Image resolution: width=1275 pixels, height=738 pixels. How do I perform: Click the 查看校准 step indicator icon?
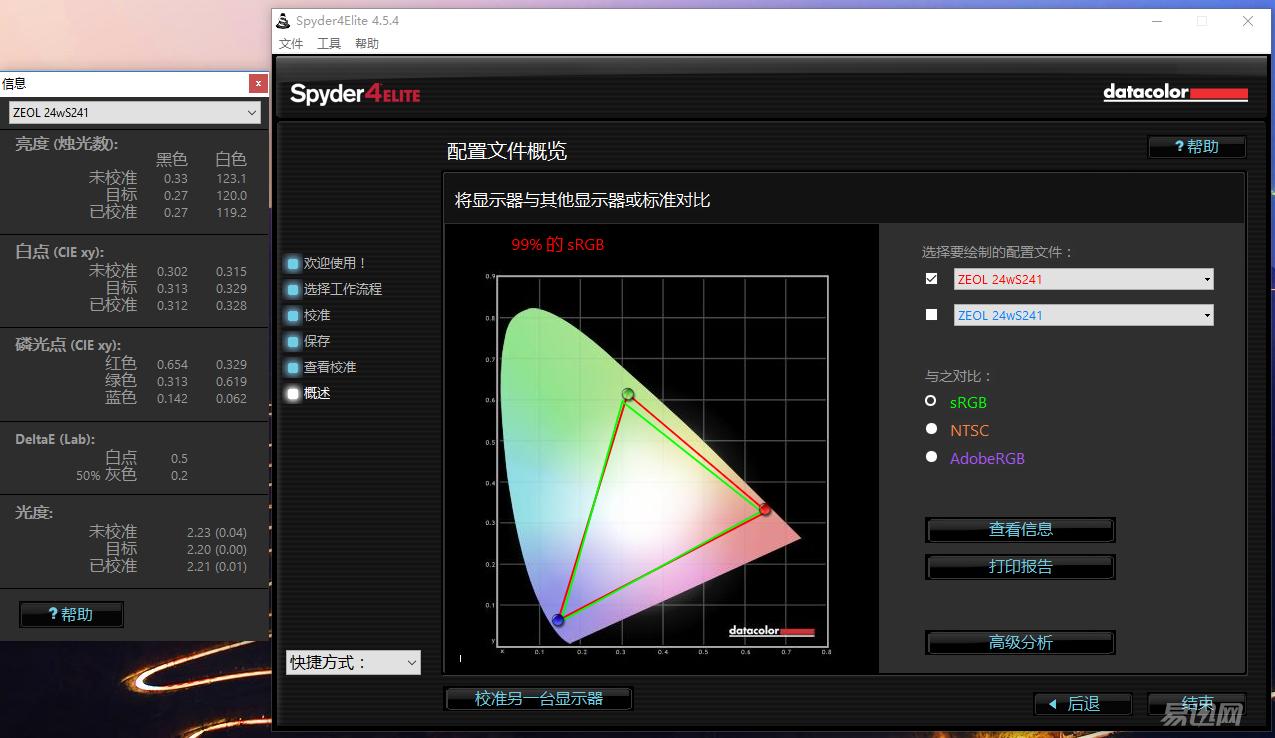pyautogui.click(x=293, y=367)
